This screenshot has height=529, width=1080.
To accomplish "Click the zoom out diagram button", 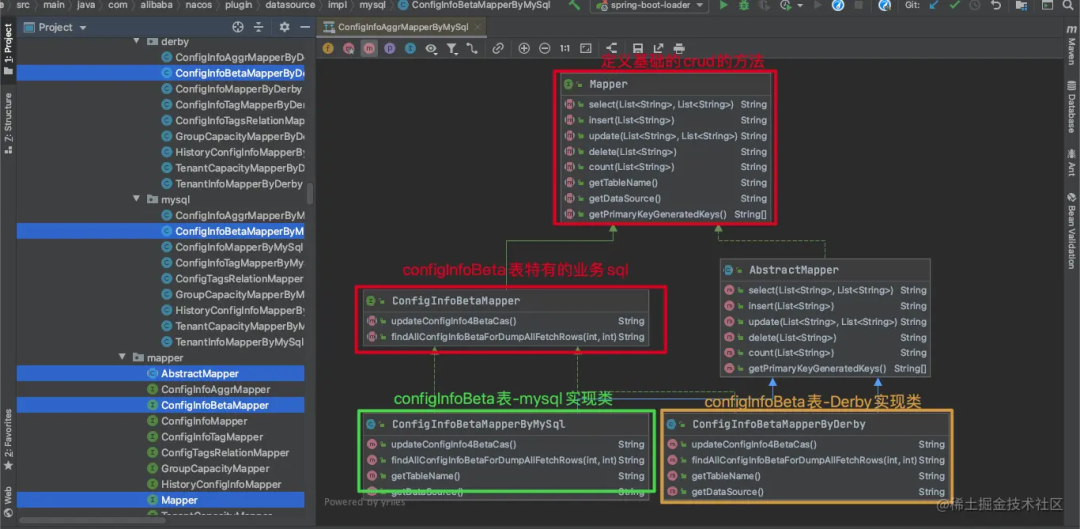I will tap(544, 48).
